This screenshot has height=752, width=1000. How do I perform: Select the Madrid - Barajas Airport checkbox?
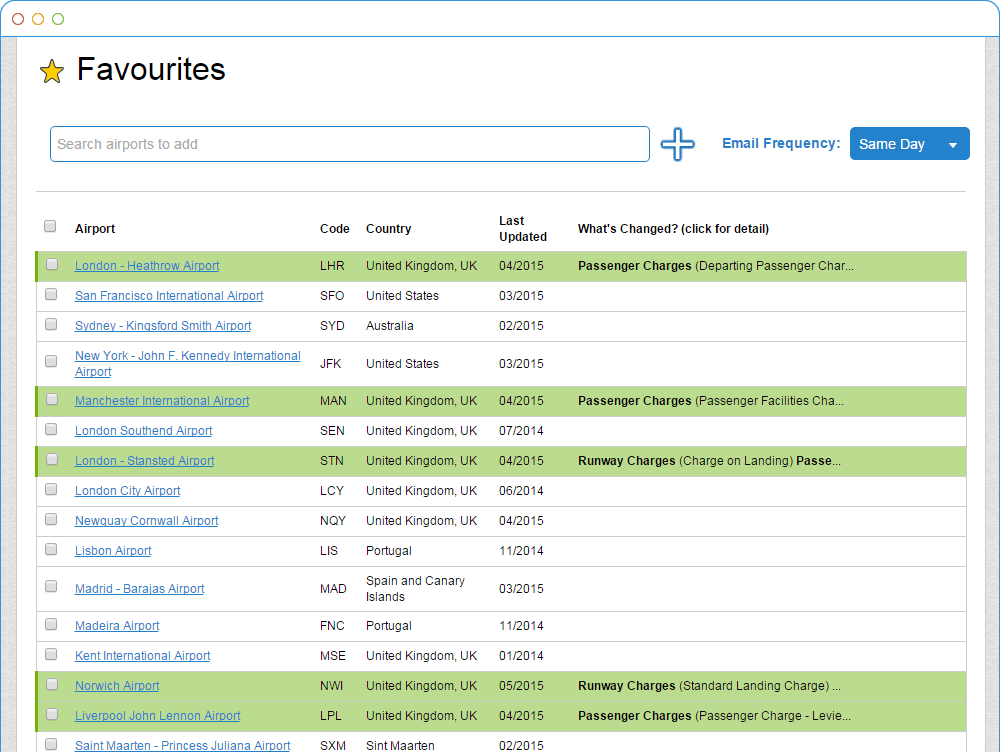pyautogui.click(x=52, y=586)
